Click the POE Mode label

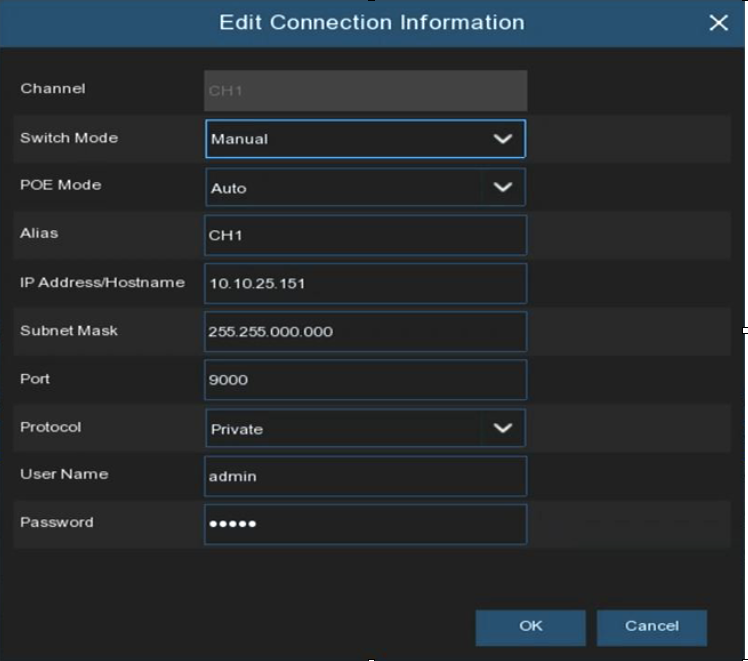pyautogui.click(x=61, y=185)
